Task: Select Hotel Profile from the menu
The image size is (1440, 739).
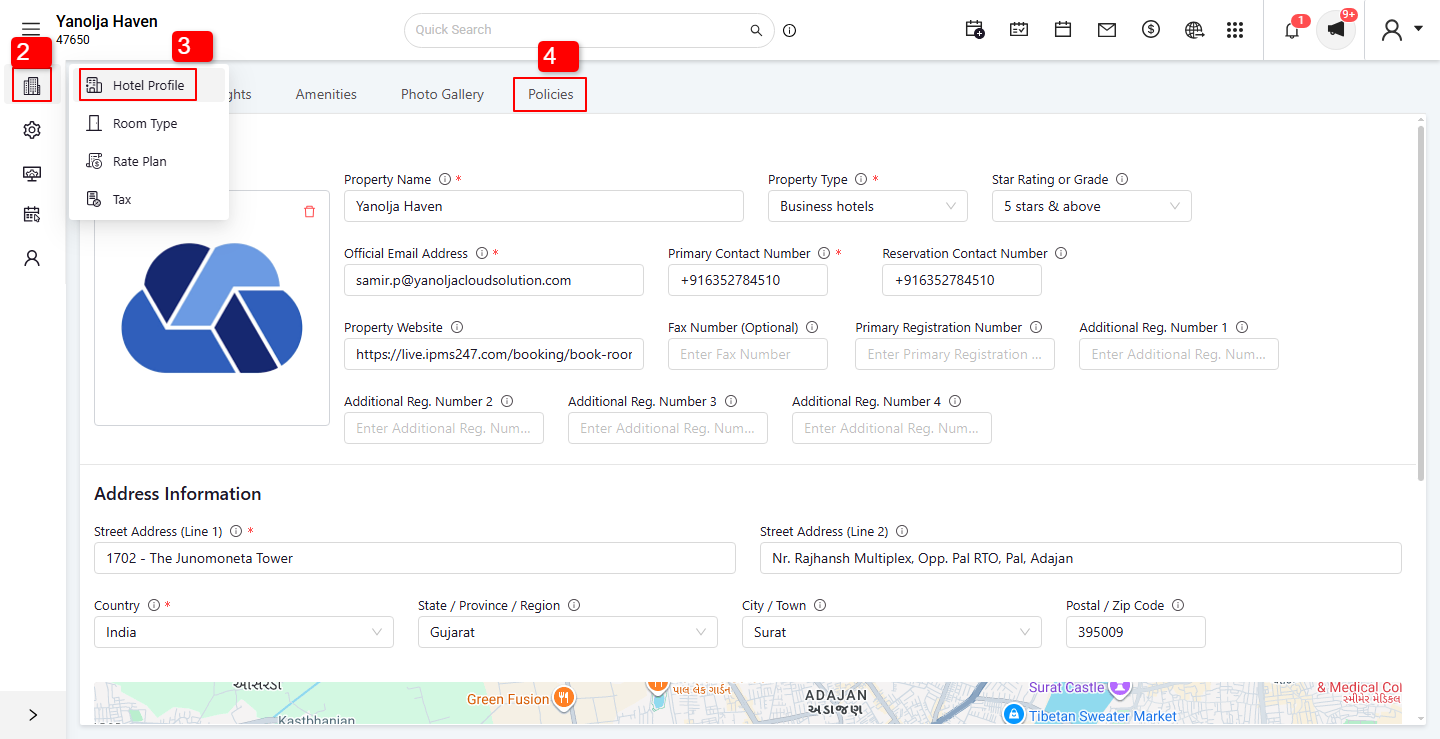Action: point(148,85)
